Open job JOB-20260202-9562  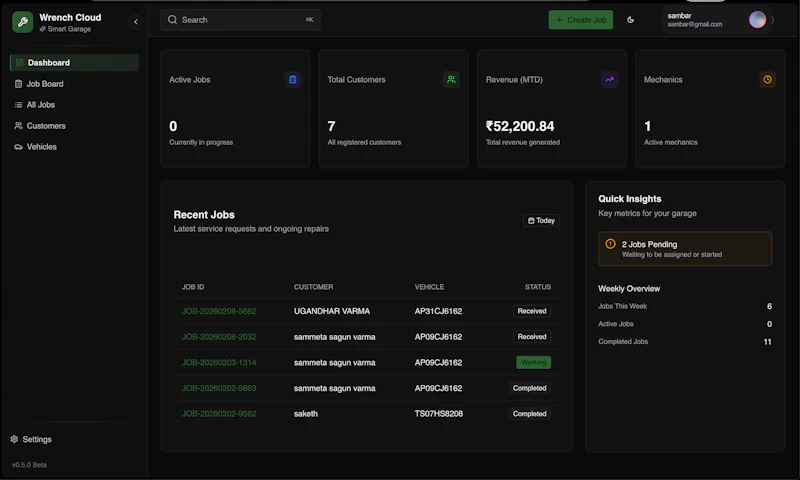(219, 414)
